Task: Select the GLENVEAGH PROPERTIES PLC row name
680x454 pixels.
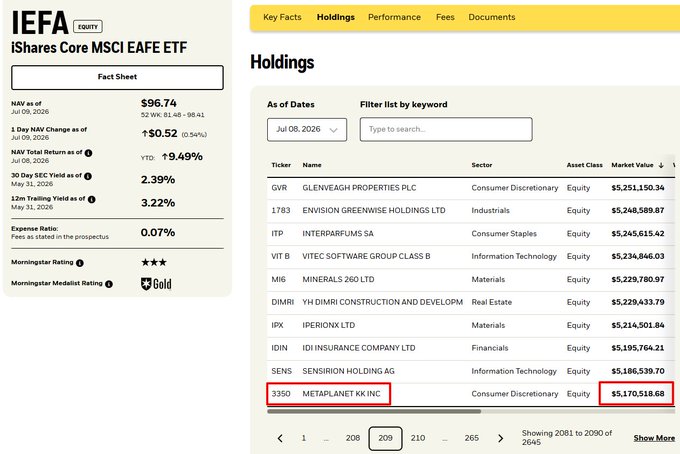Action: [359, 188]
